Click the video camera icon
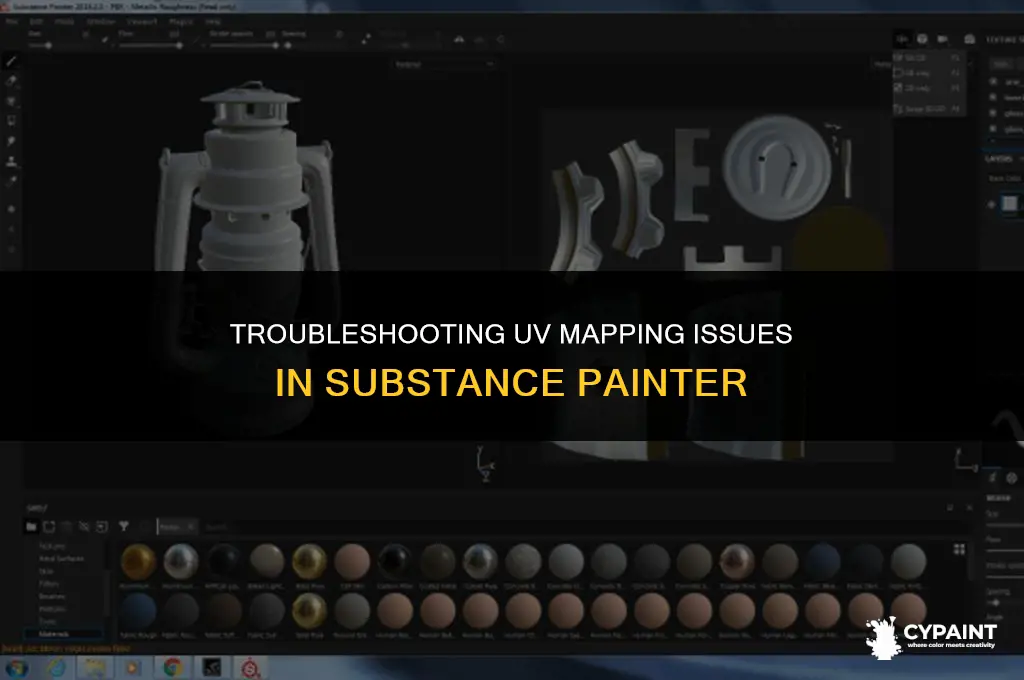 click(x=942, y=39)
